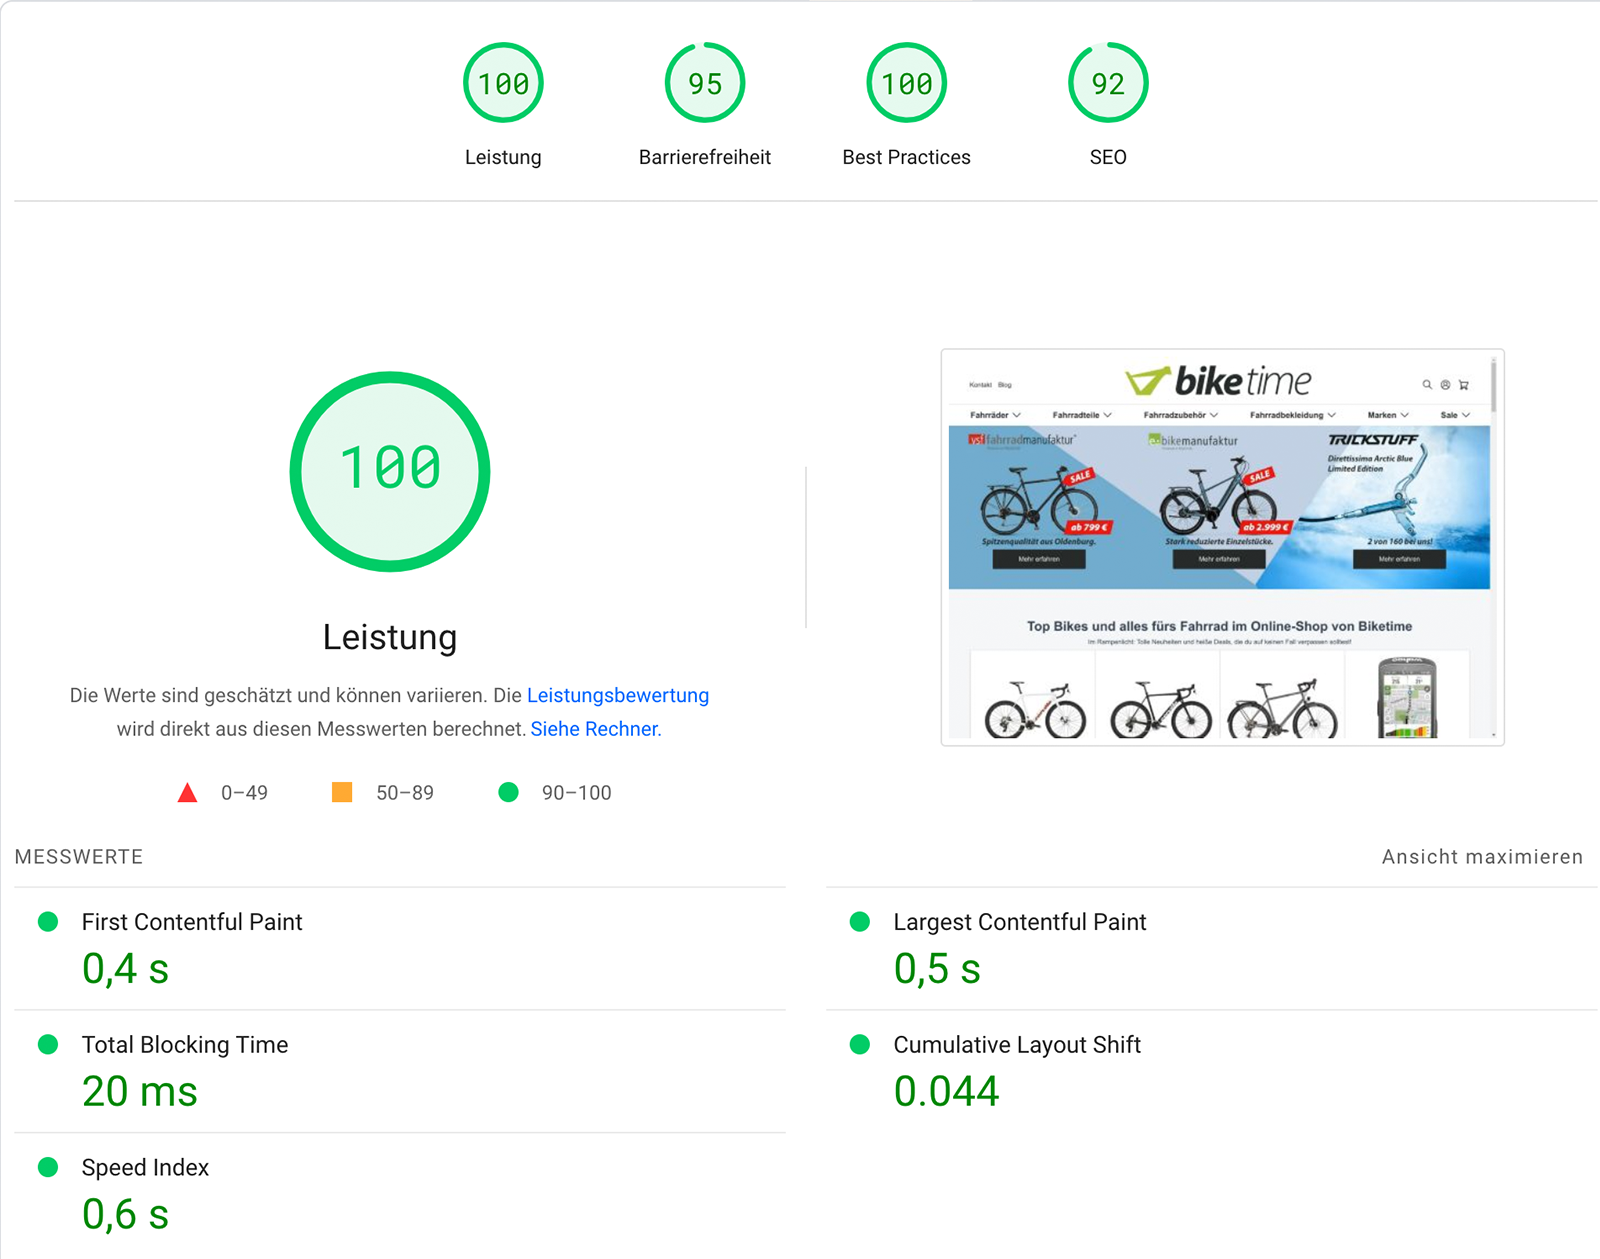The height and width of the screenshot is (1259, 1600).
Task: Click the red triangle 0–49 legend icon
Action: pyautogui.click(x=187, y=793)
